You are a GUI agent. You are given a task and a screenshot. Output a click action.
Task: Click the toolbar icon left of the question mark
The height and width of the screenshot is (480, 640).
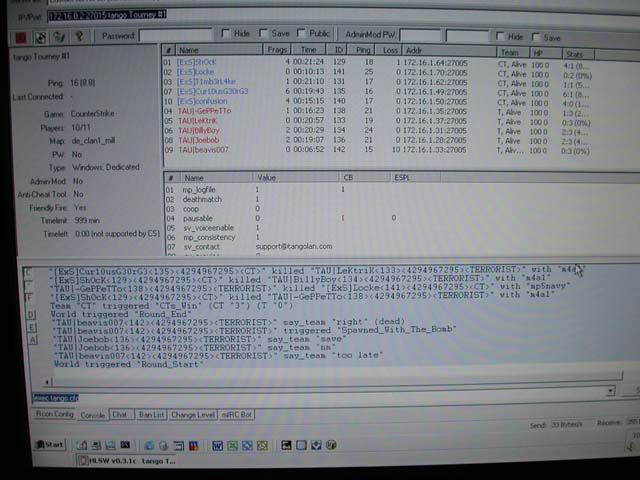59,37
